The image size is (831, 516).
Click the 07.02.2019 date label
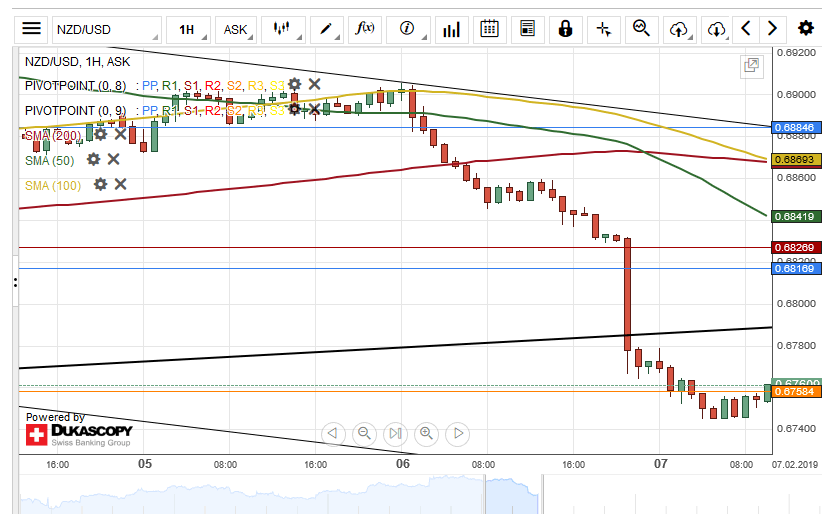click(795, 465)
